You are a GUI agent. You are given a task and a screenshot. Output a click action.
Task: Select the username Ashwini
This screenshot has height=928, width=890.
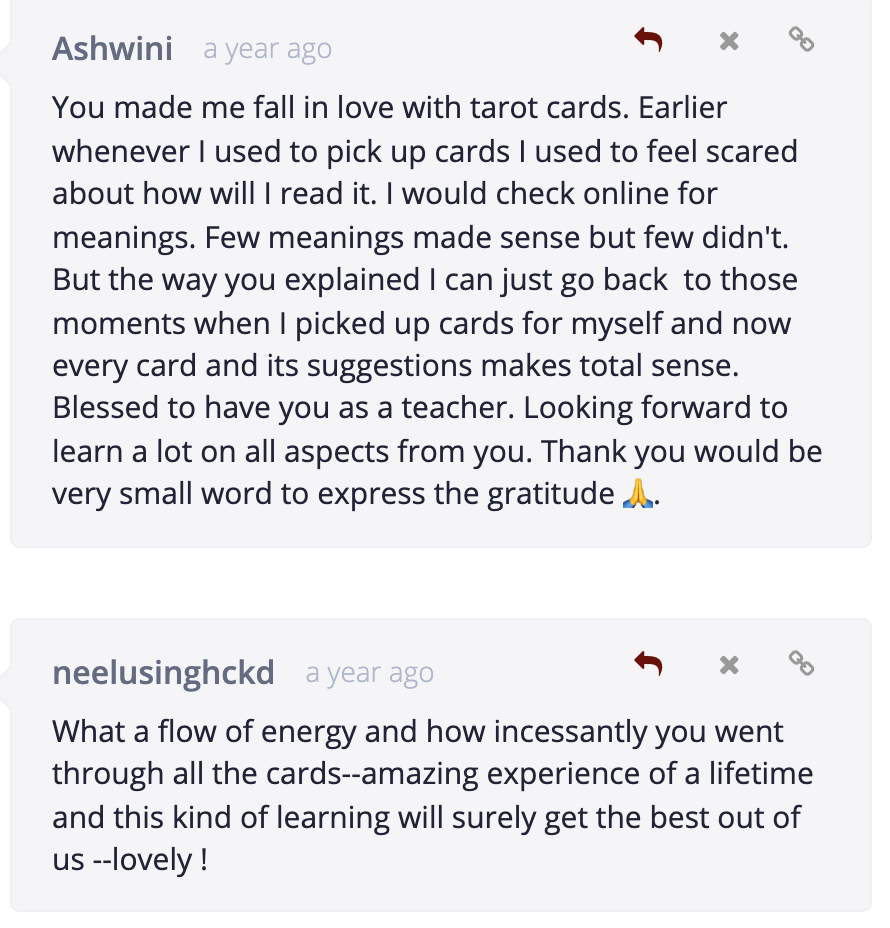112,47
